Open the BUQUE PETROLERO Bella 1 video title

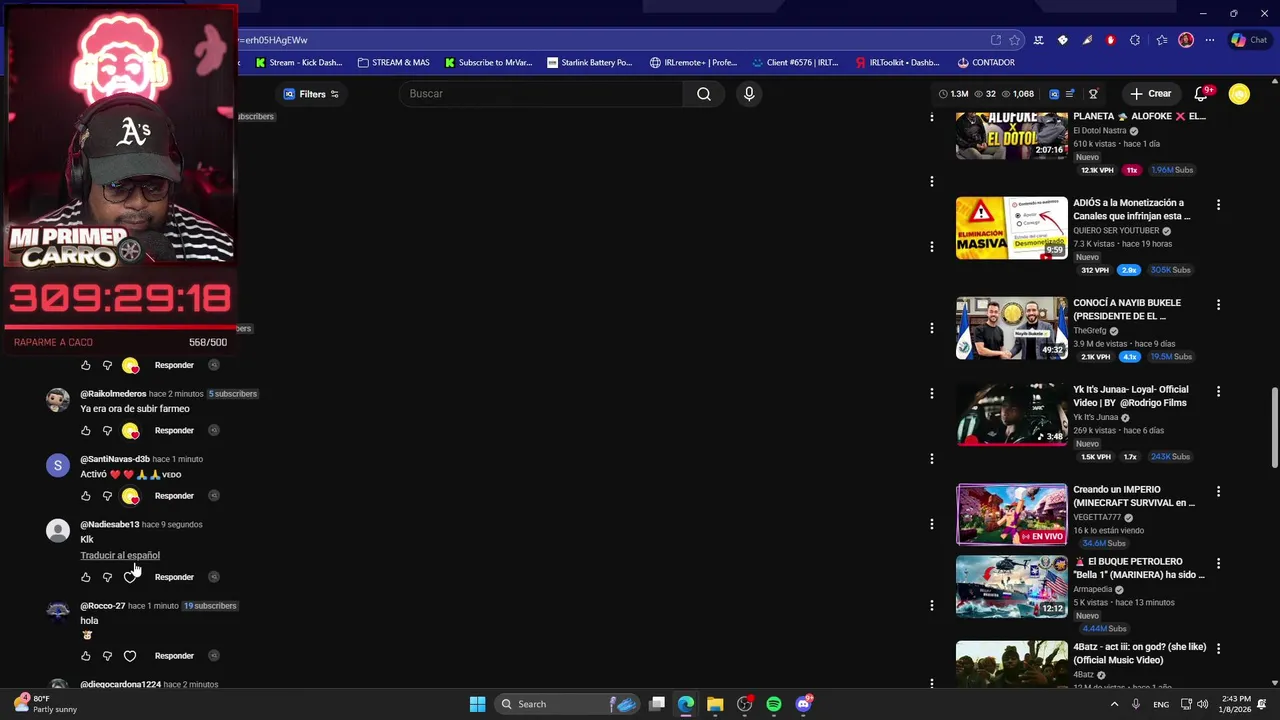[x=1139, y=568]
